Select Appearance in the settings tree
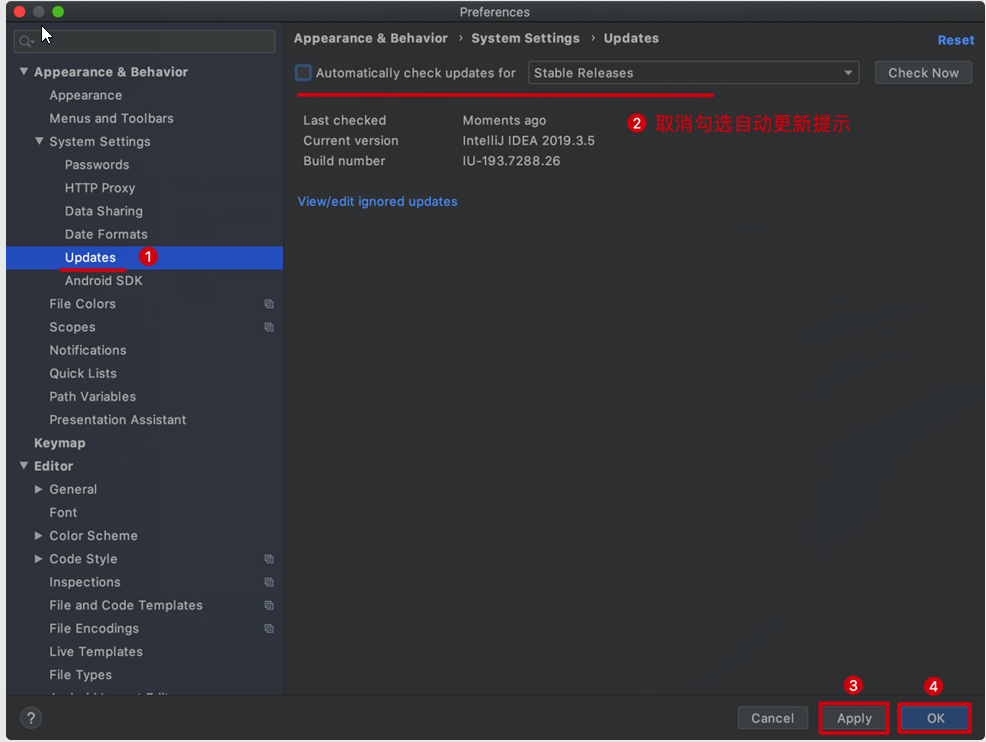The image size is (986, 742). coord(86,96)
